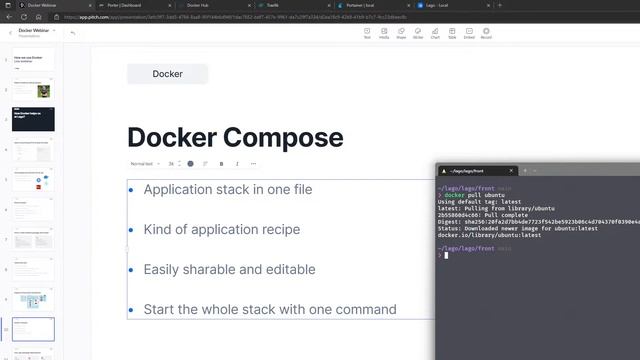Adjust font size stepper arrows

point(179,164)
